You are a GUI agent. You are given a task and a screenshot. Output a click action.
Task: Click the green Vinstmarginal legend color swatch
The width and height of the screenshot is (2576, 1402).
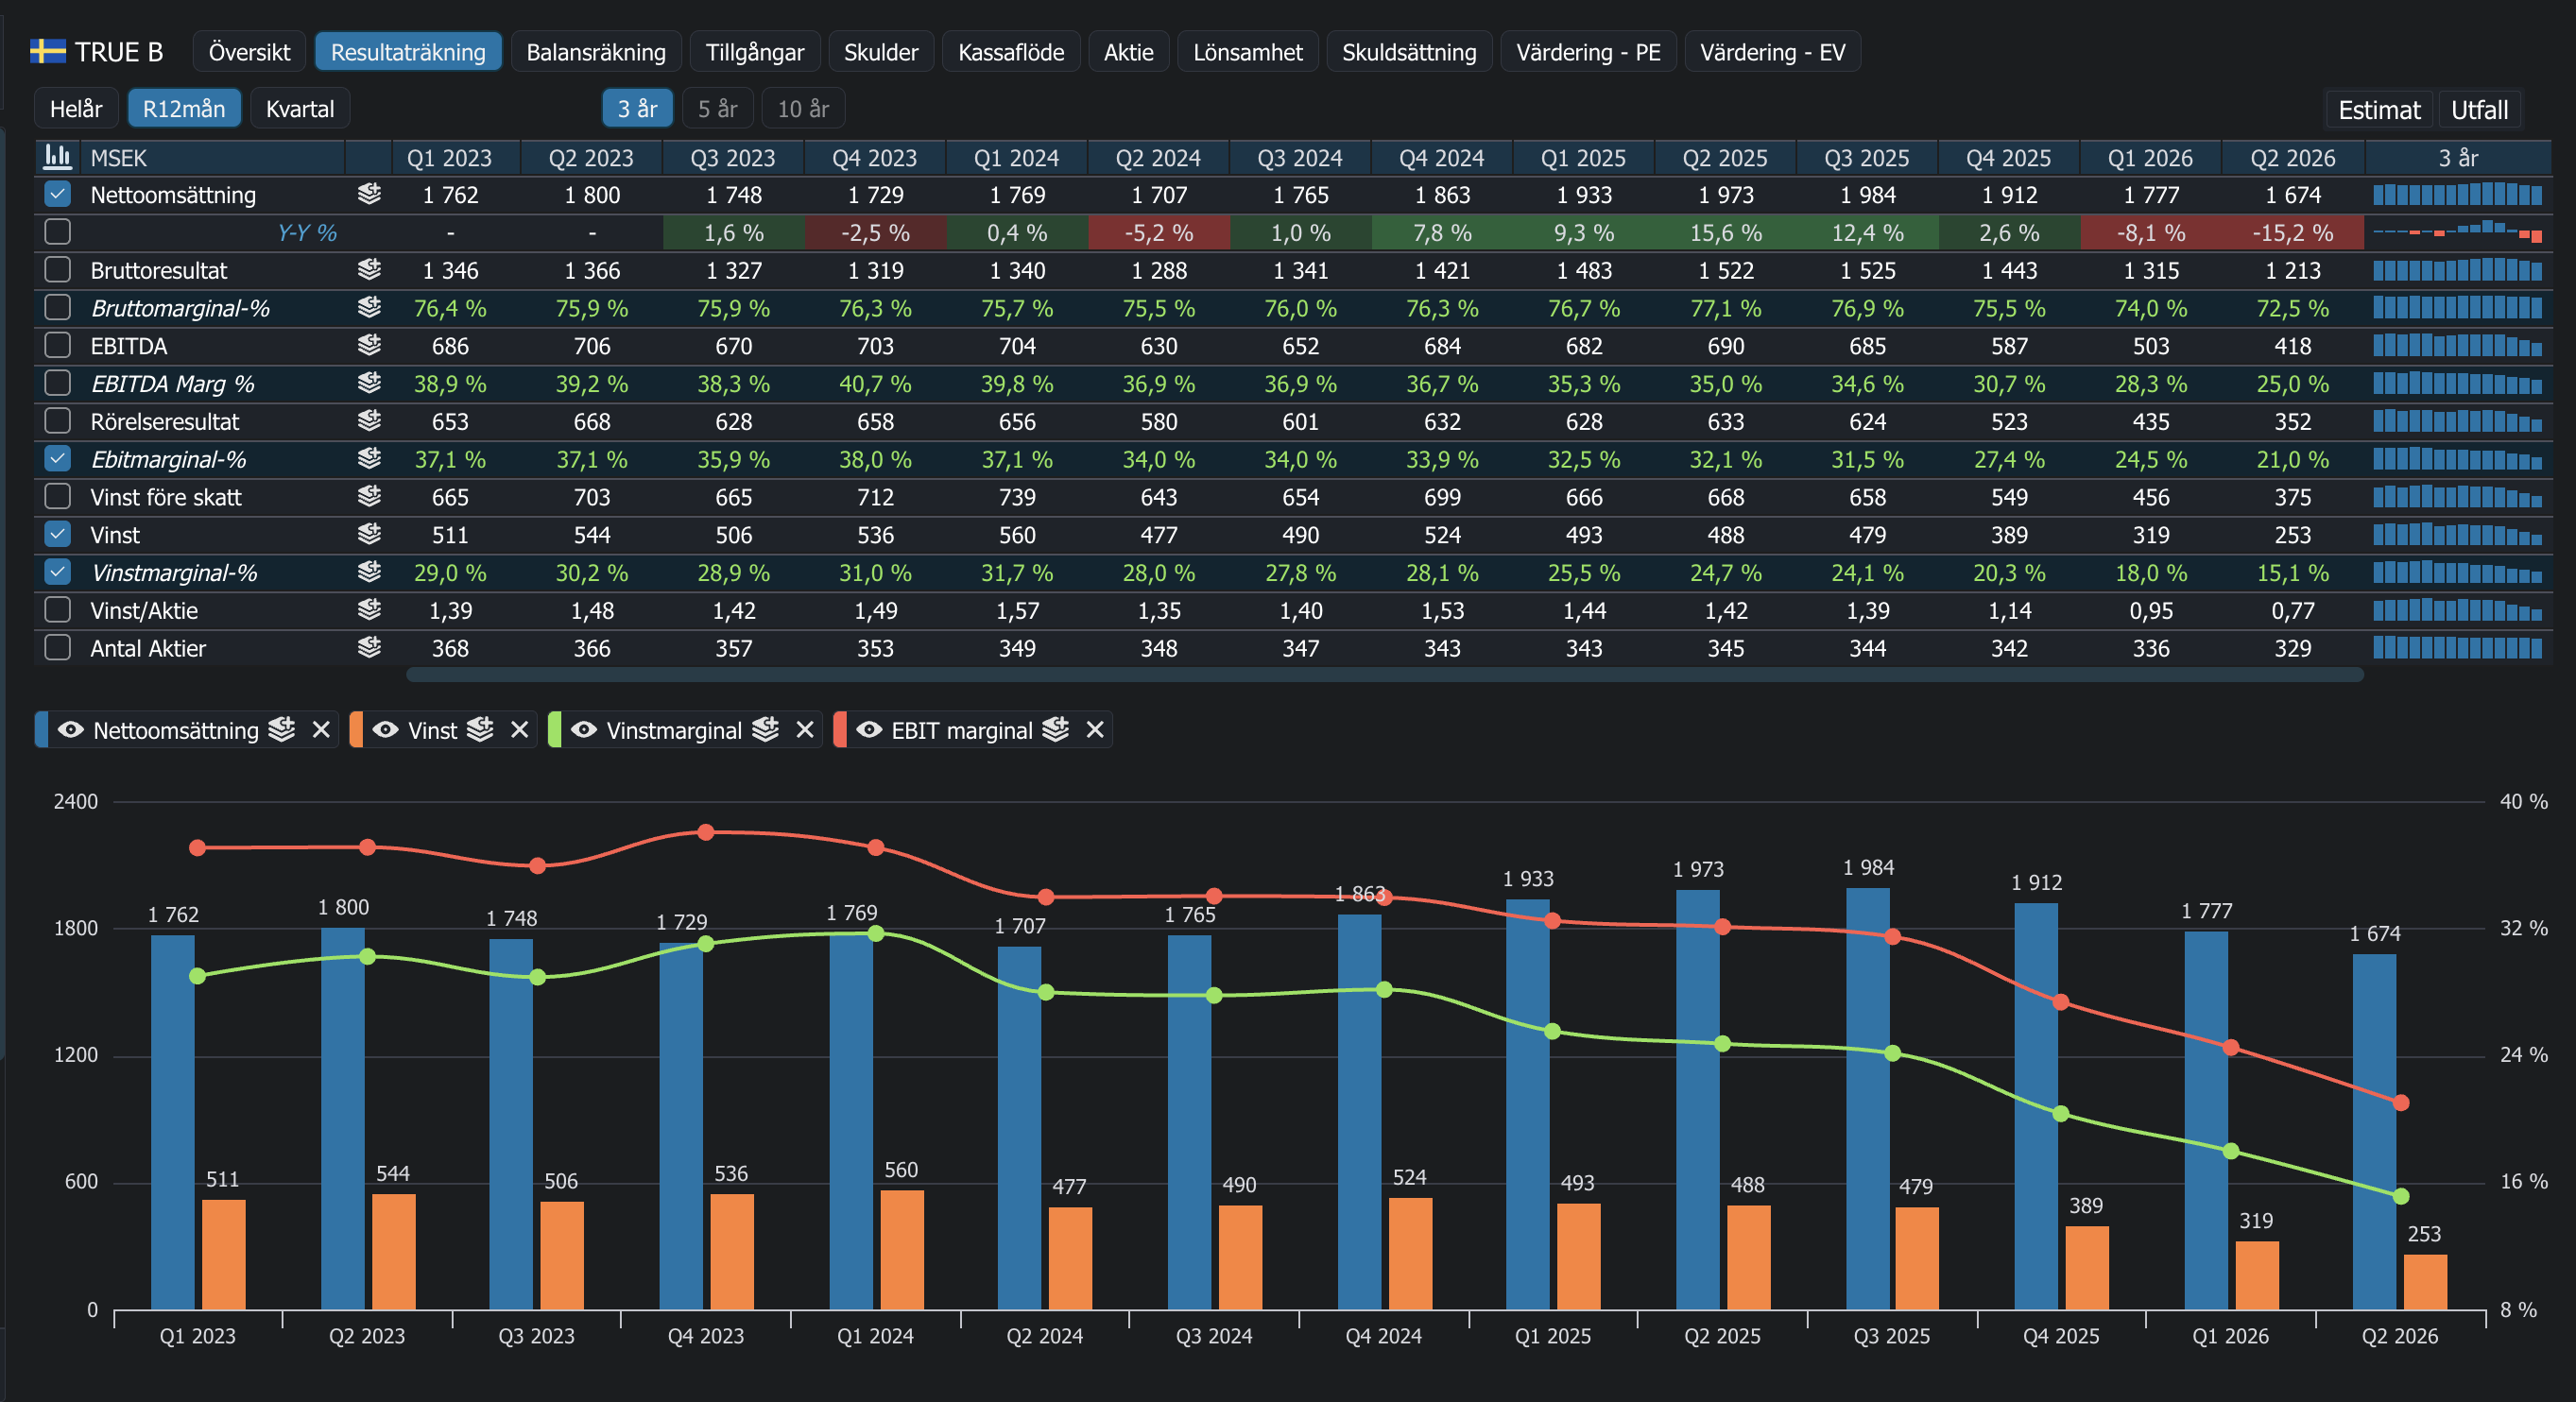[x=555, y=730]
